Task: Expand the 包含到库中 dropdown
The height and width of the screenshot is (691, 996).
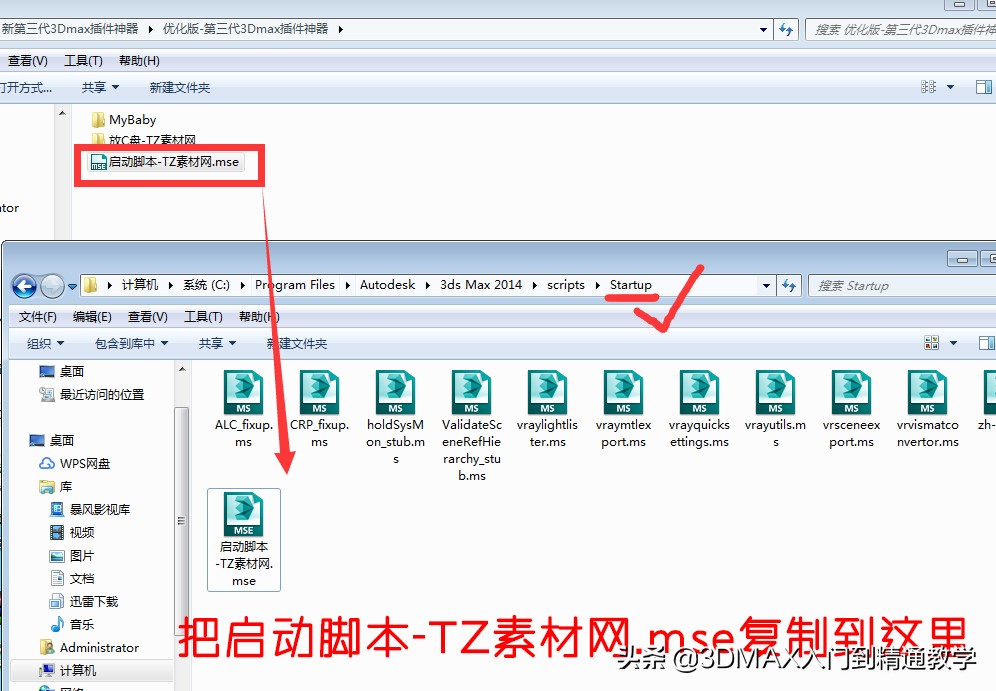Action: pyautogui.click(x=131, y=344)
